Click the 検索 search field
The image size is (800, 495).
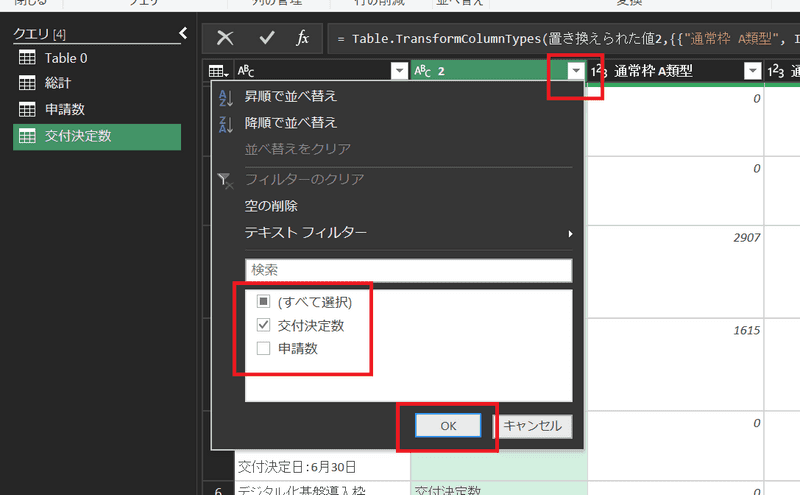click(x=408, y=270)
